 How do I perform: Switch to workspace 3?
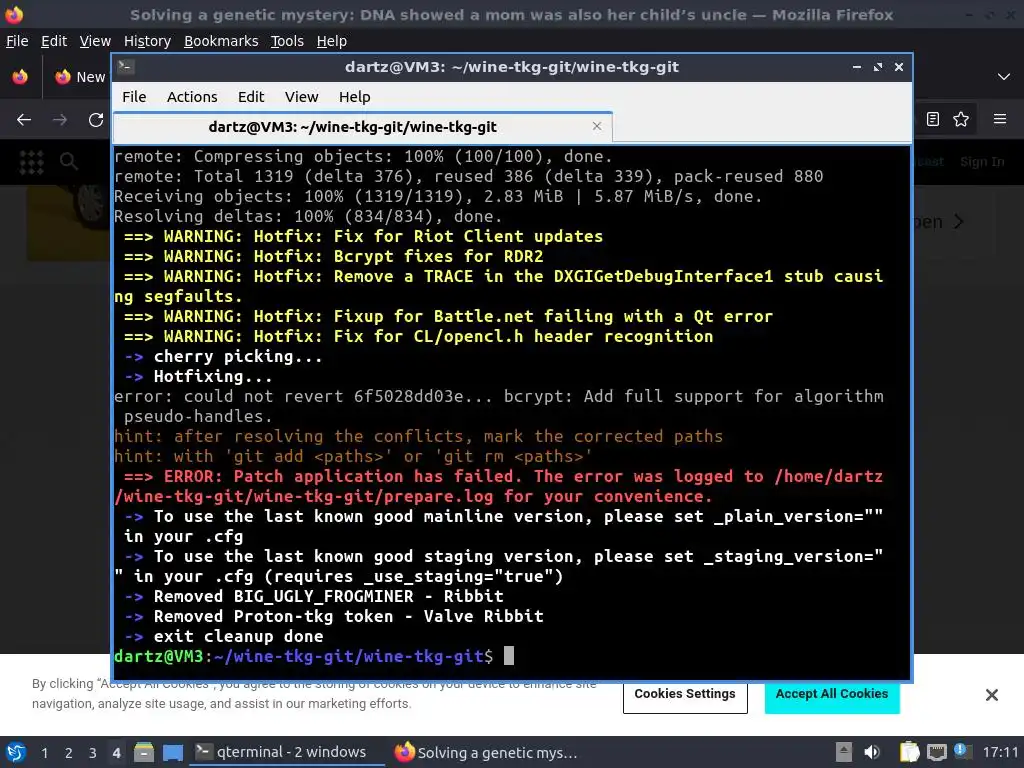click(x=93, y=753)
